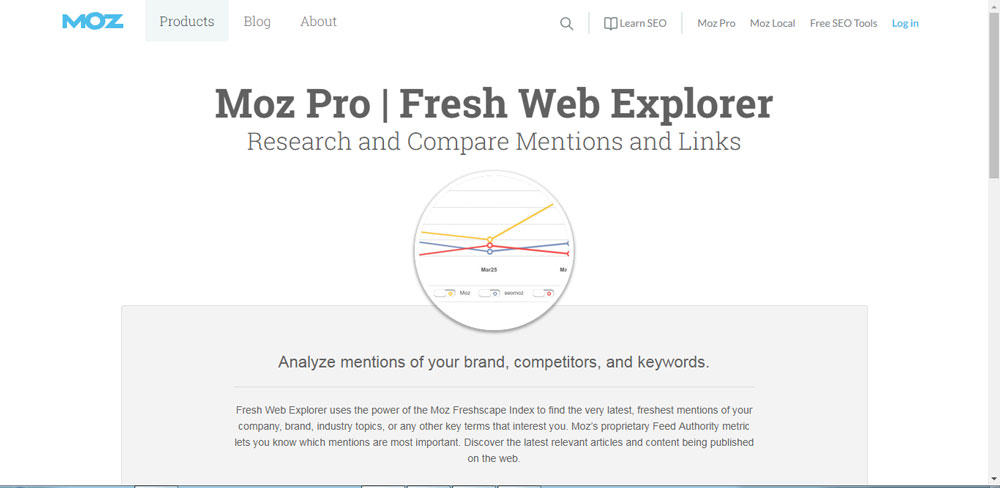
Task: Click the Log in link
Action: (x=905, y=23)
